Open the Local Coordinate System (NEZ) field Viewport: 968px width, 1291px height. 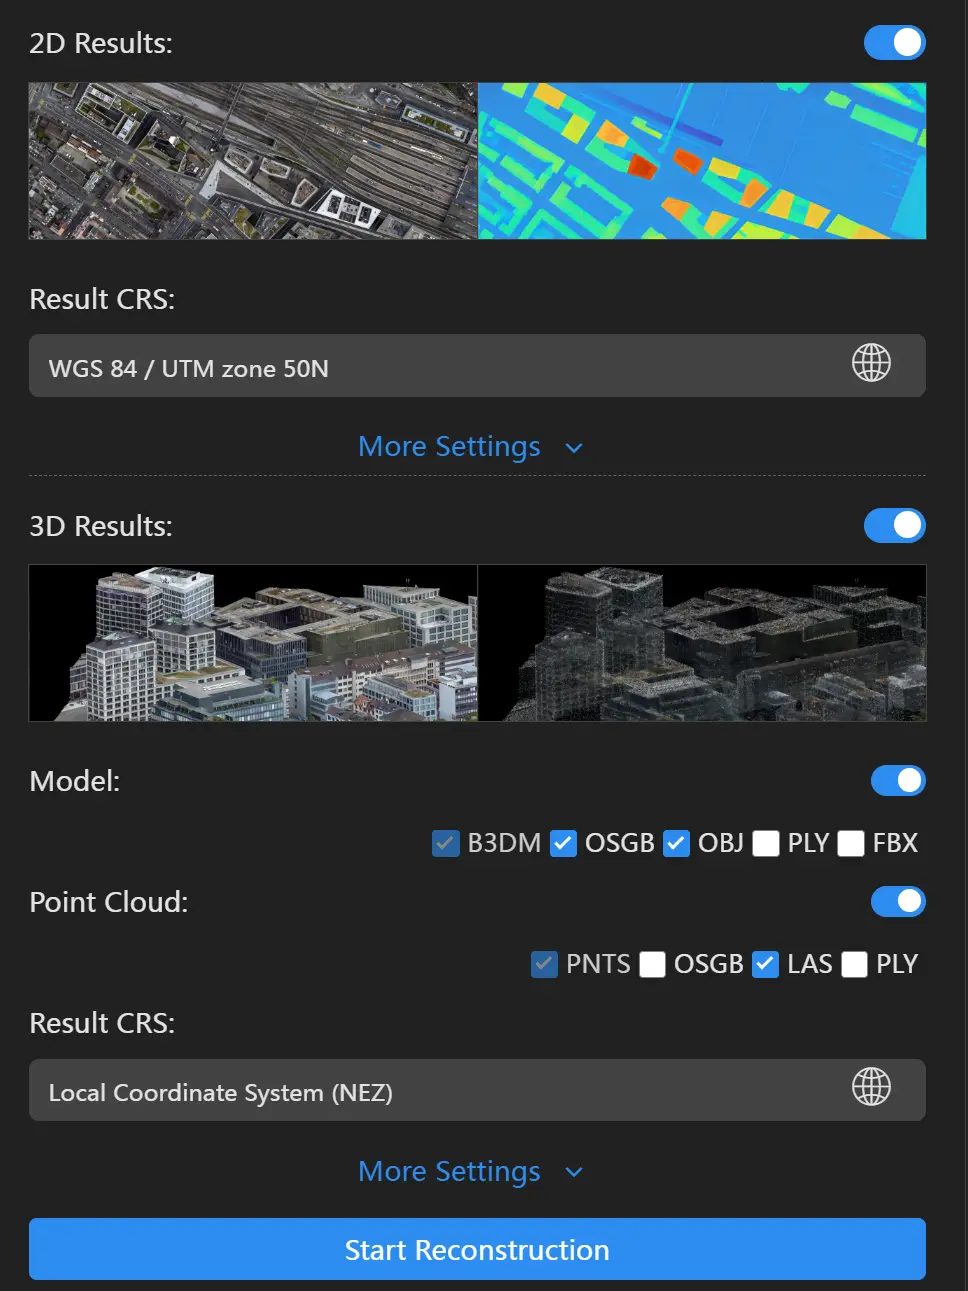(x=430, y=1091)
